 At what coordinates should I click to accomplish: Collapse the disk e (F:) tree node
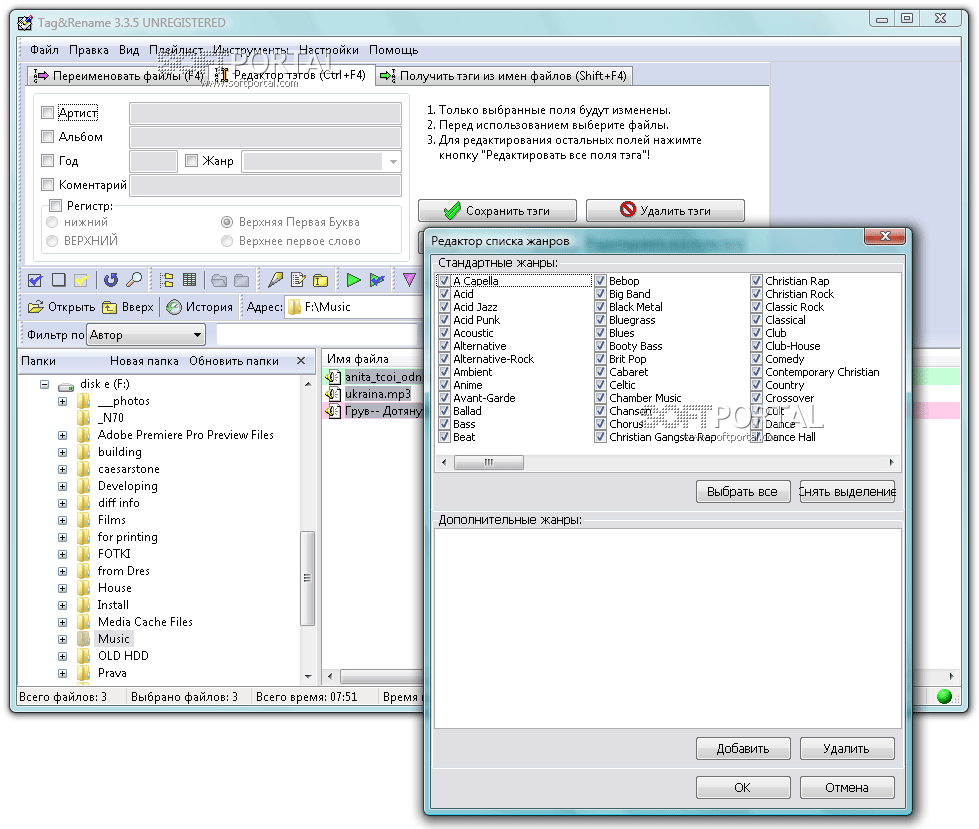(44, 384)
